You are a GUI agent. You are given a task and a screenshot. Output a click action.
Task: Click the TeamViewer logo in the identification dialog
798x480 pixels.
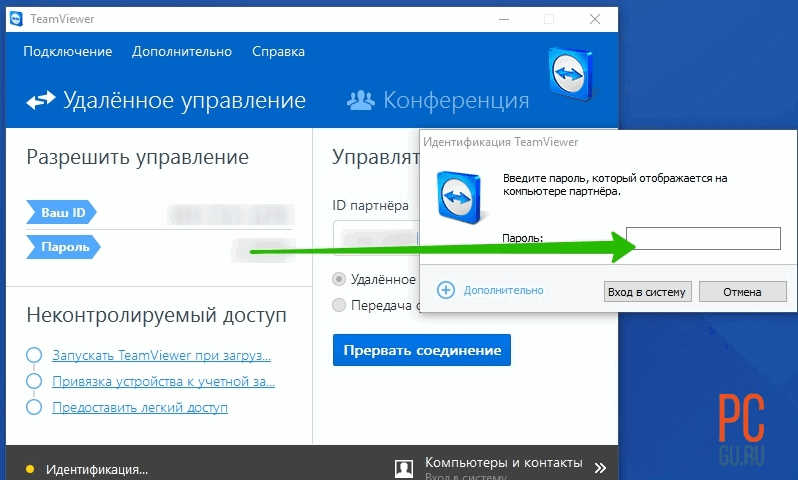click(459, 198)
